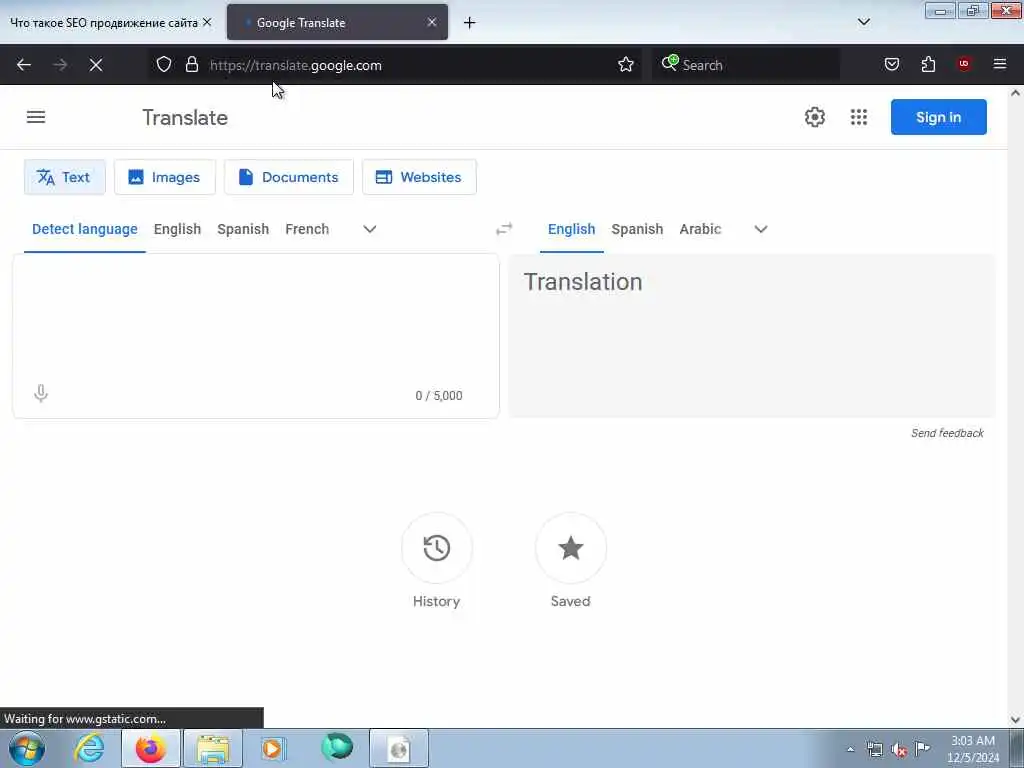This screenshot has height=768, width=1024.
Task: Launch Internet Explorer from taskbar
Action: pos(89,748)
